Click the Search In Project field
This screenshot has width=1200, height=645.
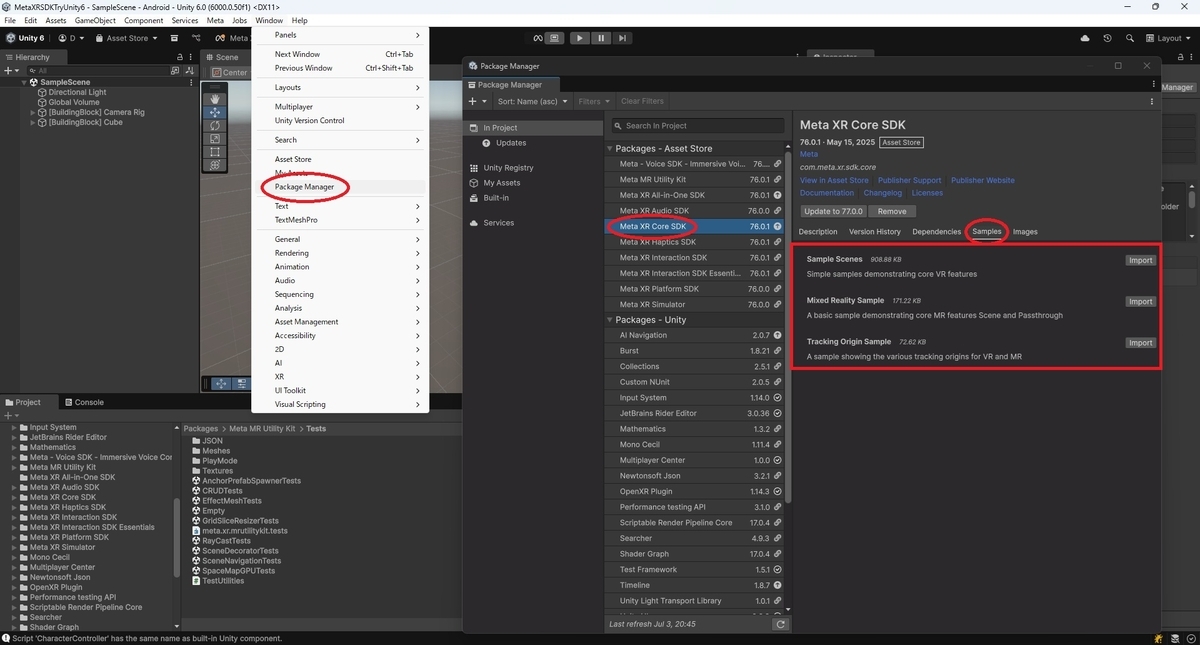pyautogui.click(x=699, y=126)
